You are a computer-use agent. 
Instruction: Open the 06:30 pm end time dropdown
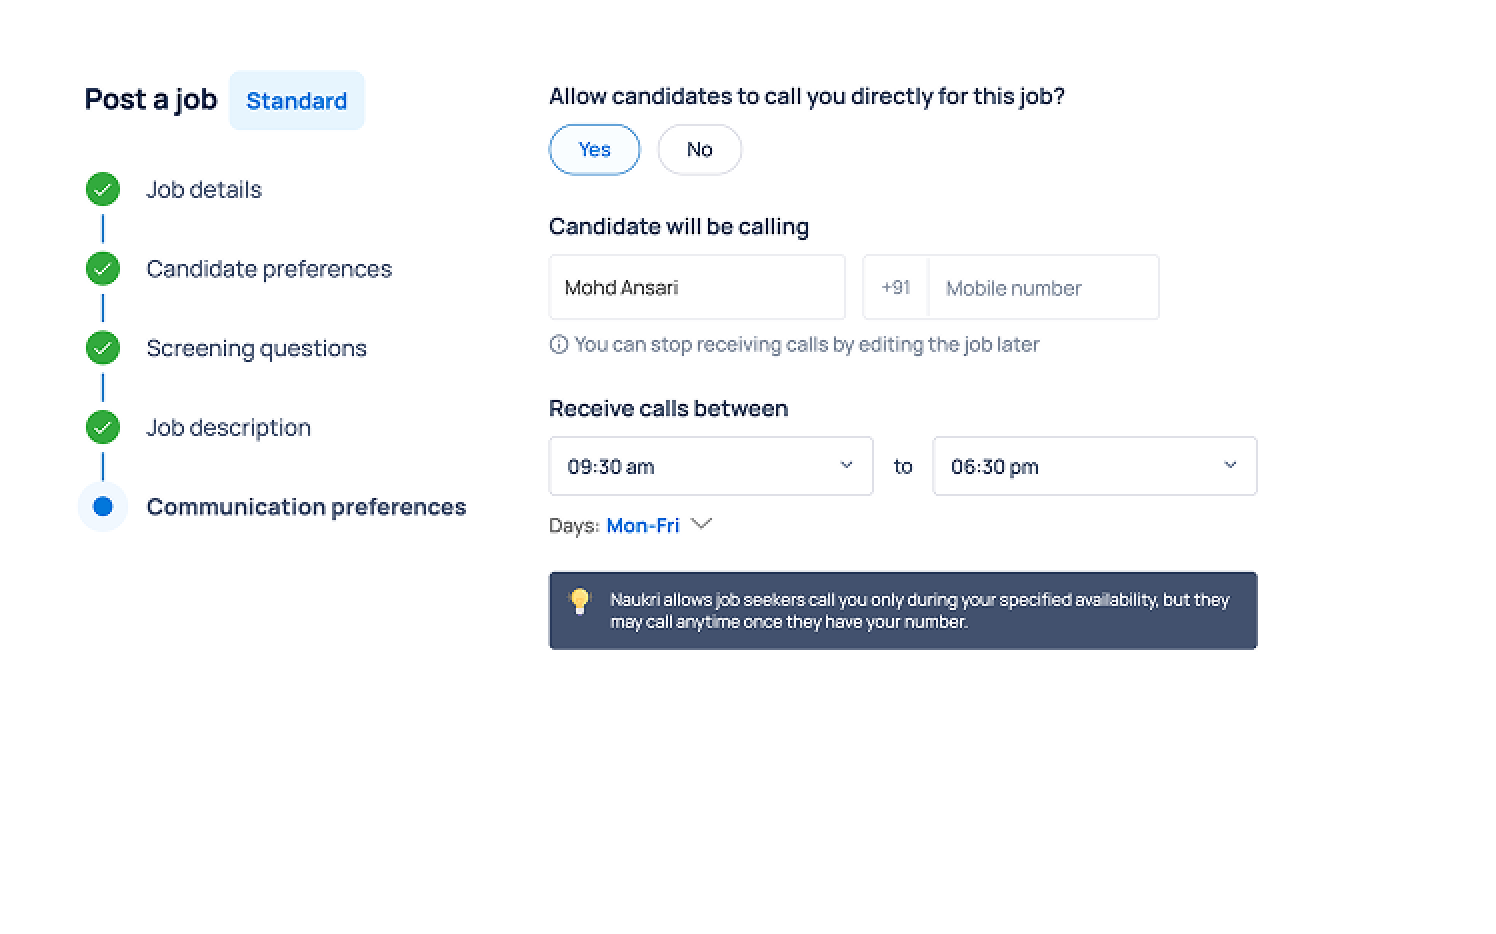(1094, 466)
